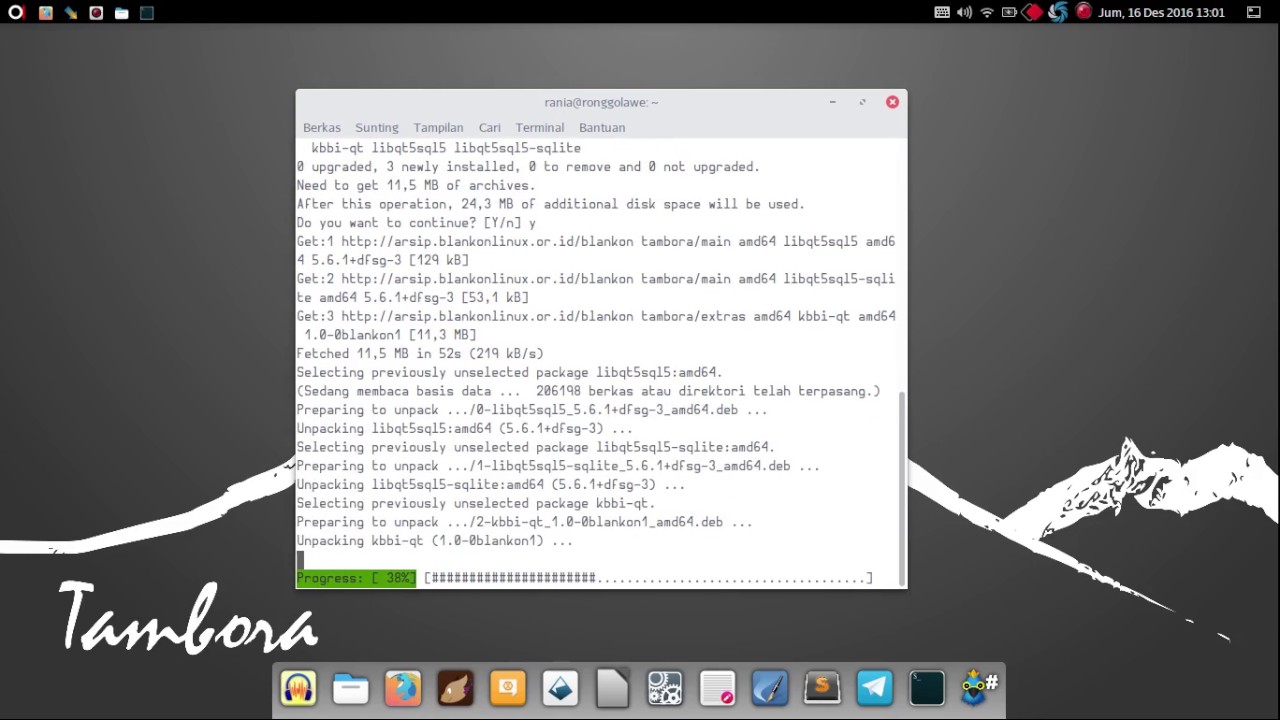
Task: Click the 'Preparing to unpack .../0-libqt5sql5' line
Action: [x=532, y=410]
